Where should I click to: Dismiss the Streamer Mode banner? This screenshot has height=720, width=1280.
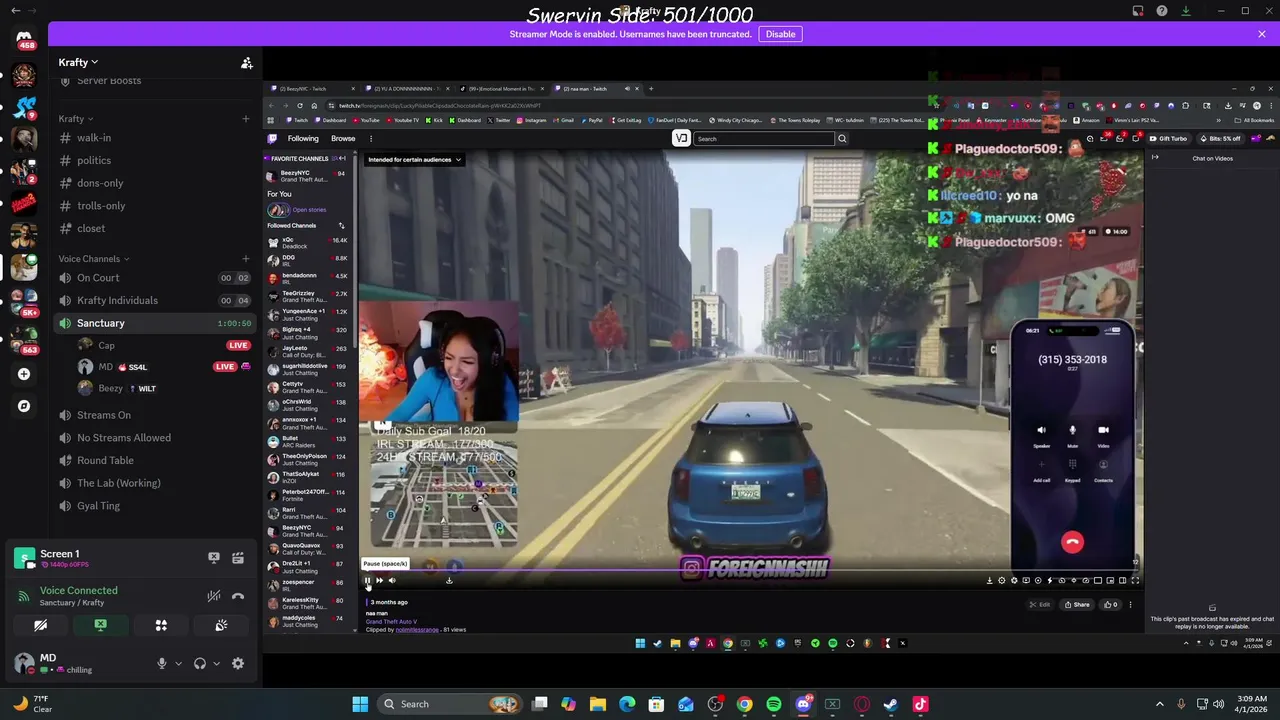pos(1261,34)
